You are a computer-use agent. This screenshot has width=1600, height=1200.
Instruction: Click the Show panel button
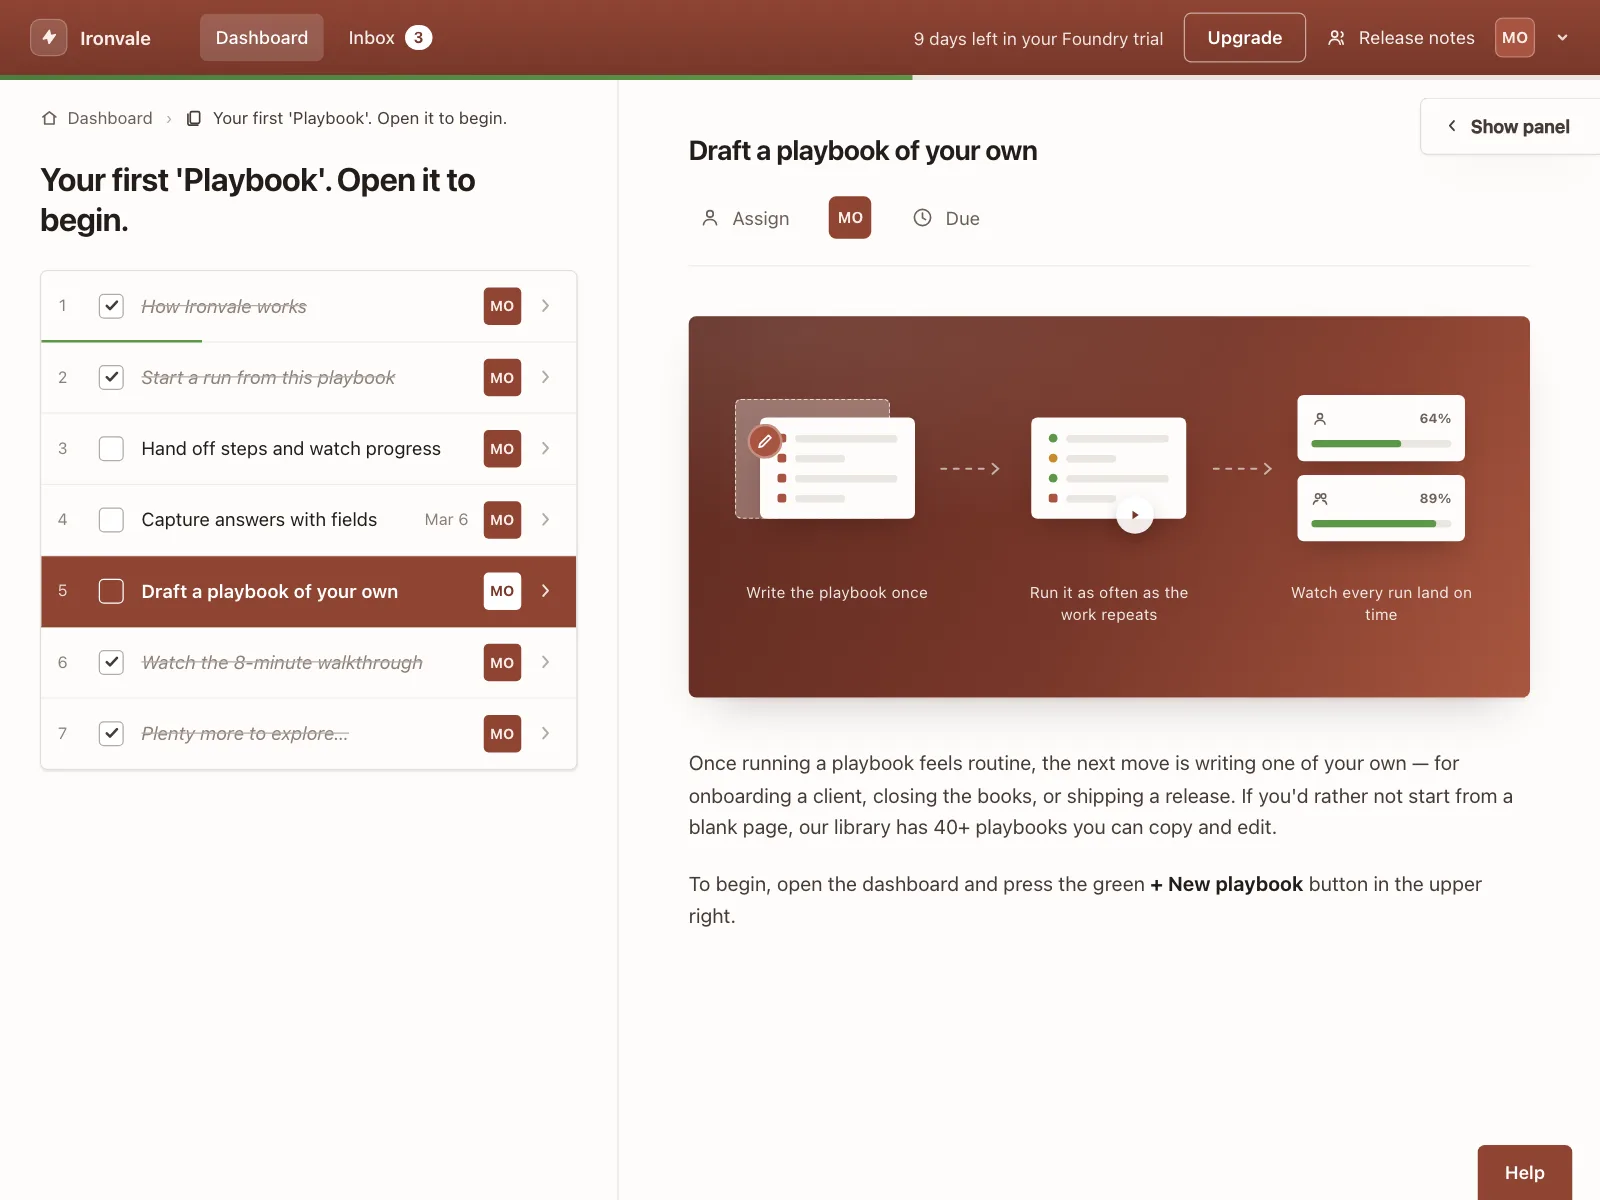(1510, 127)
